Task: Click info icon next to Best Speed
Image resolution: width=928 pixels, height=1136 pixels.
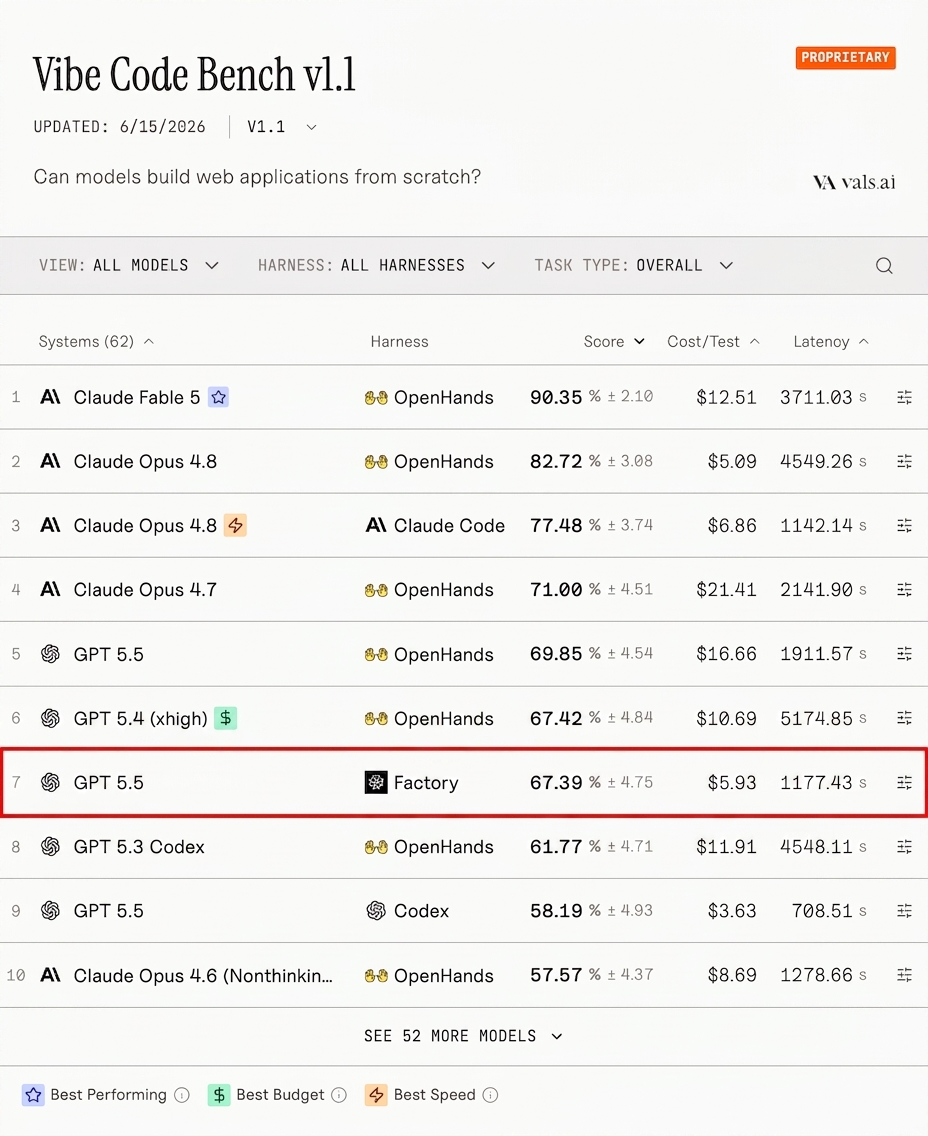Action: 490,1095
